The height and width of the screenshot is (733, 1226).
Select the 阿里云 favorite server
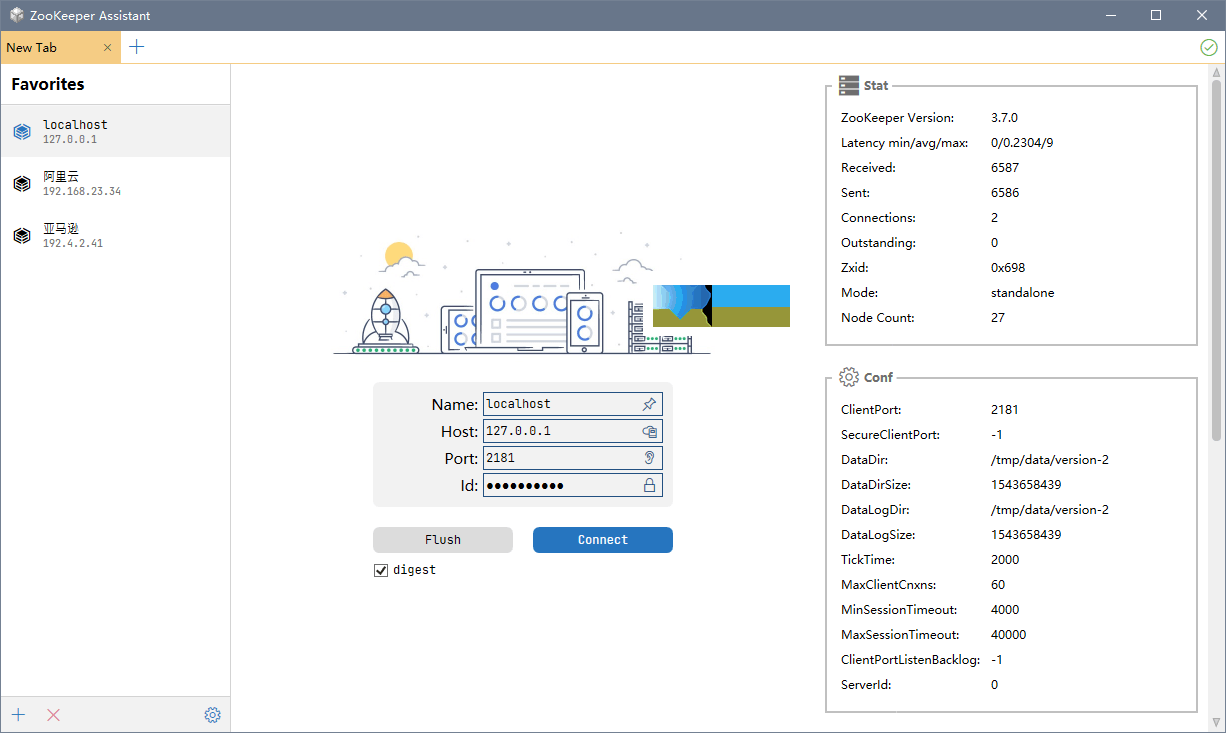(x=115, y=183)
